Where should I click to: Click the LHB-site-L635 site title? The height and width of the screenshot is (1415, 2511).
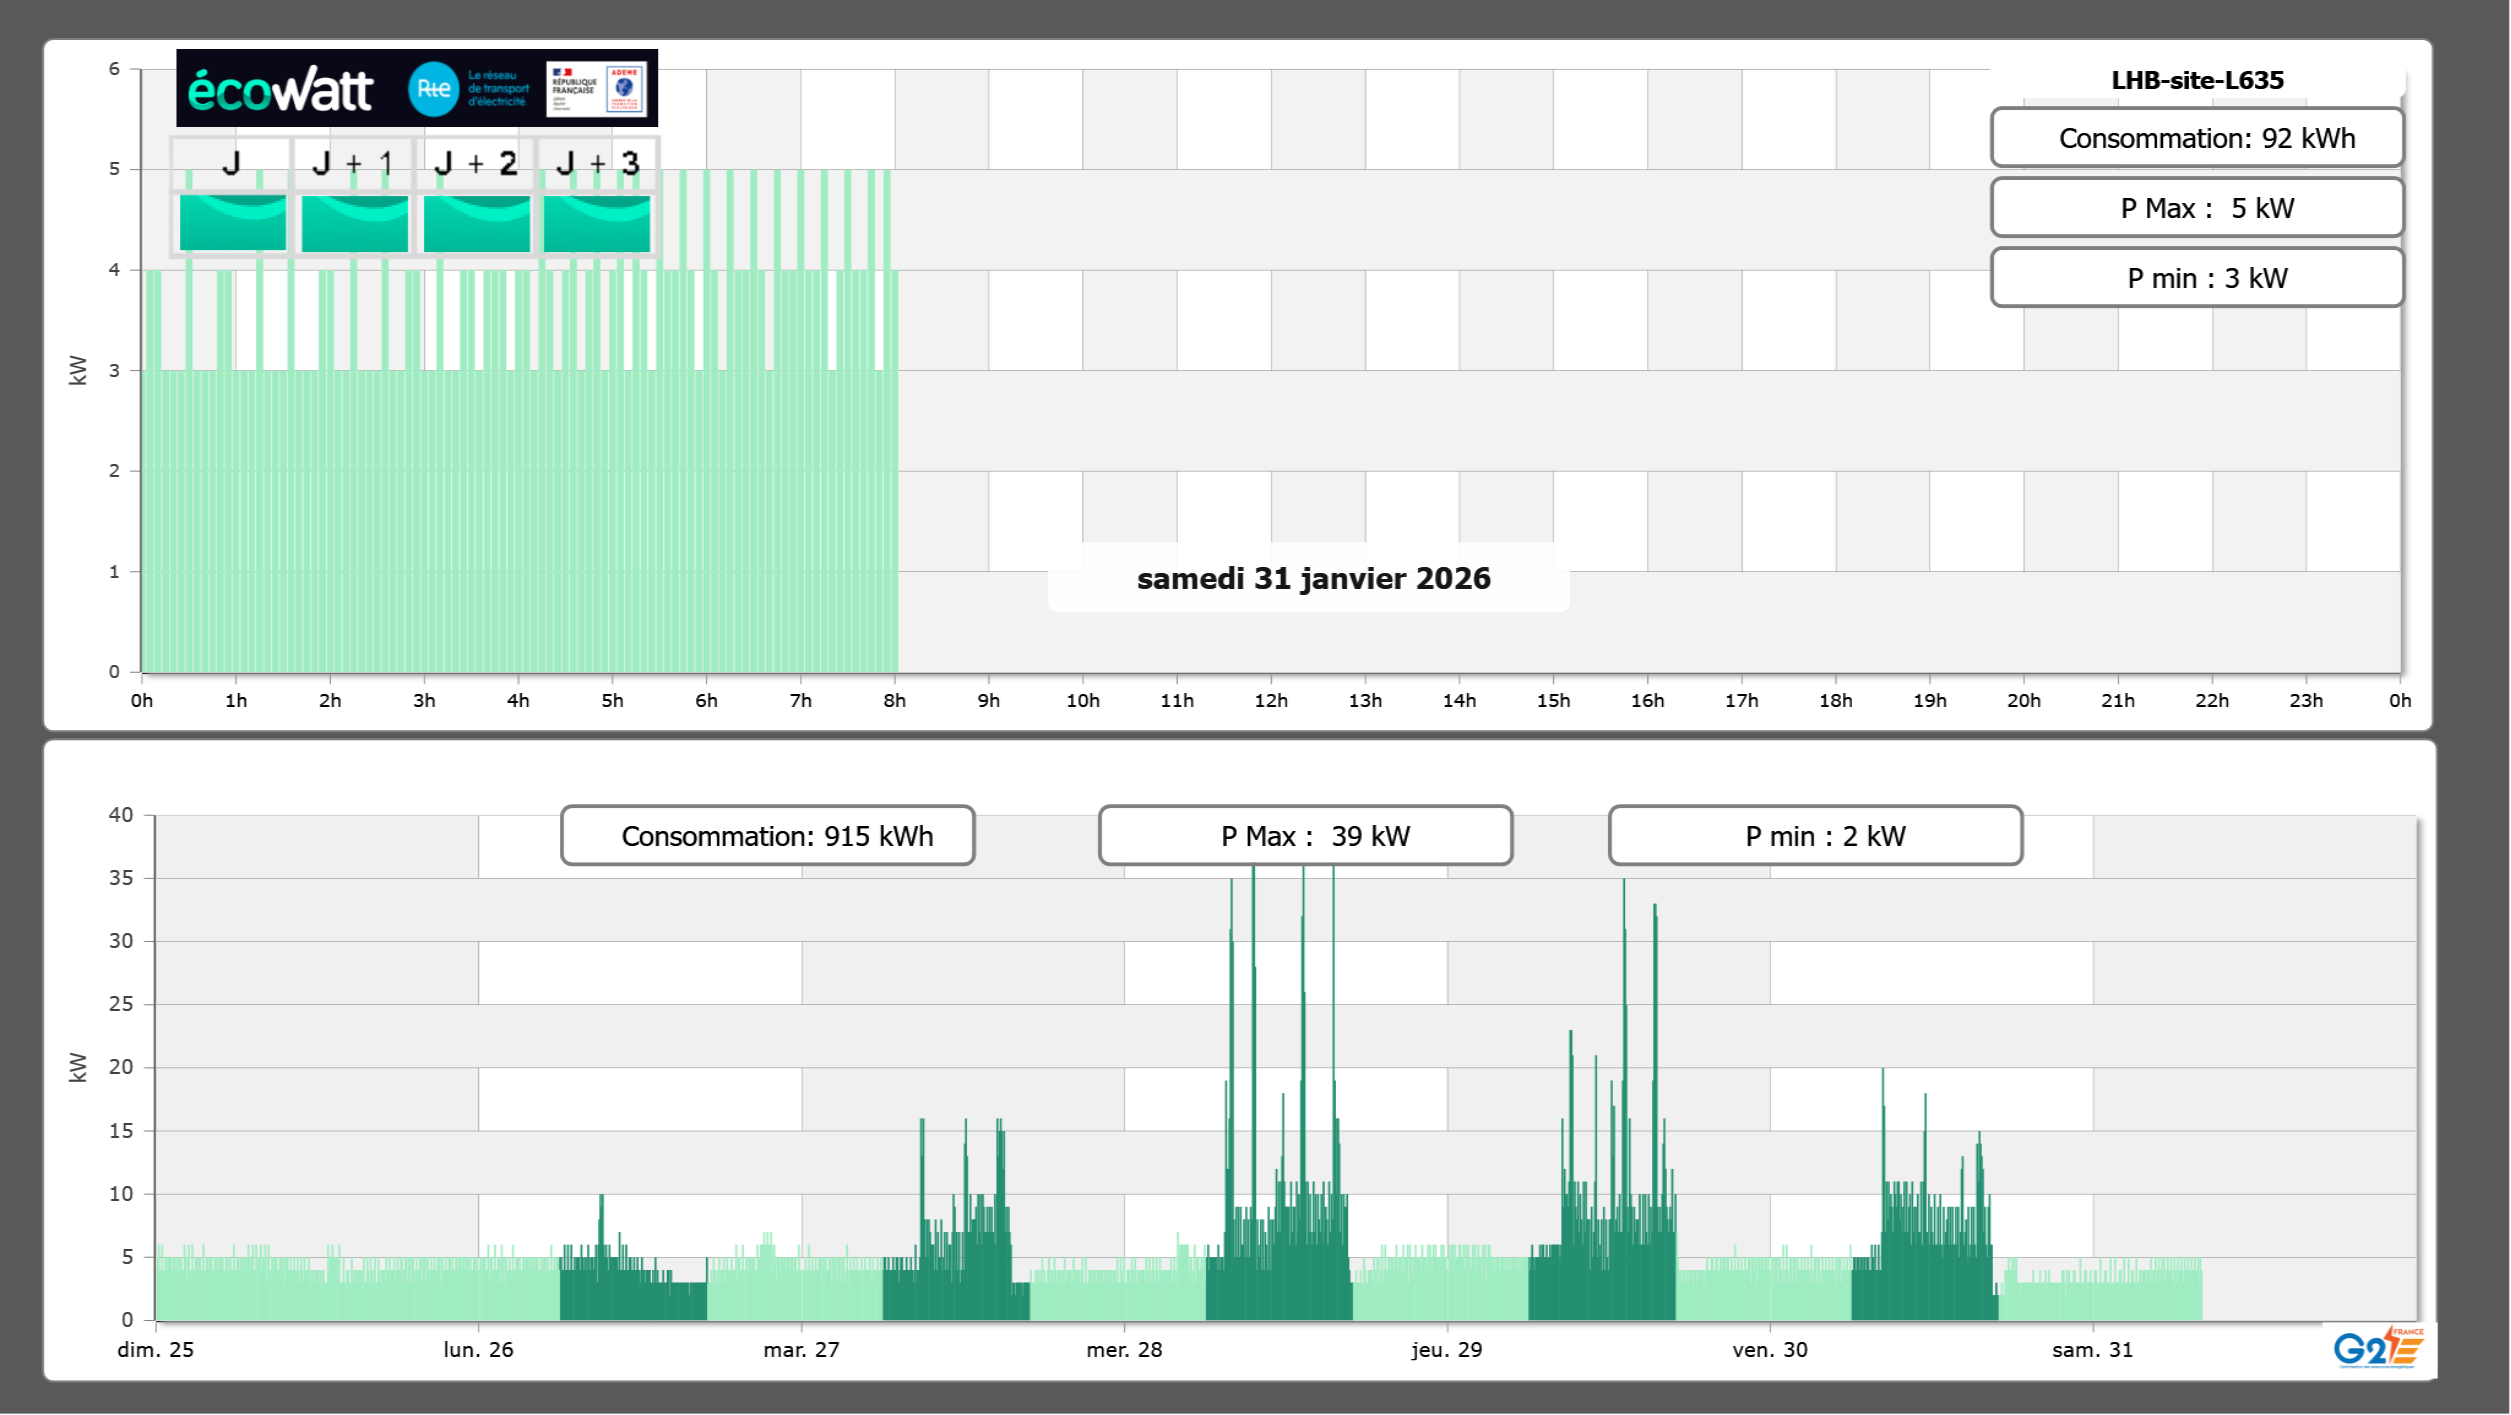pyautogui.click(x=2196, y=80)
